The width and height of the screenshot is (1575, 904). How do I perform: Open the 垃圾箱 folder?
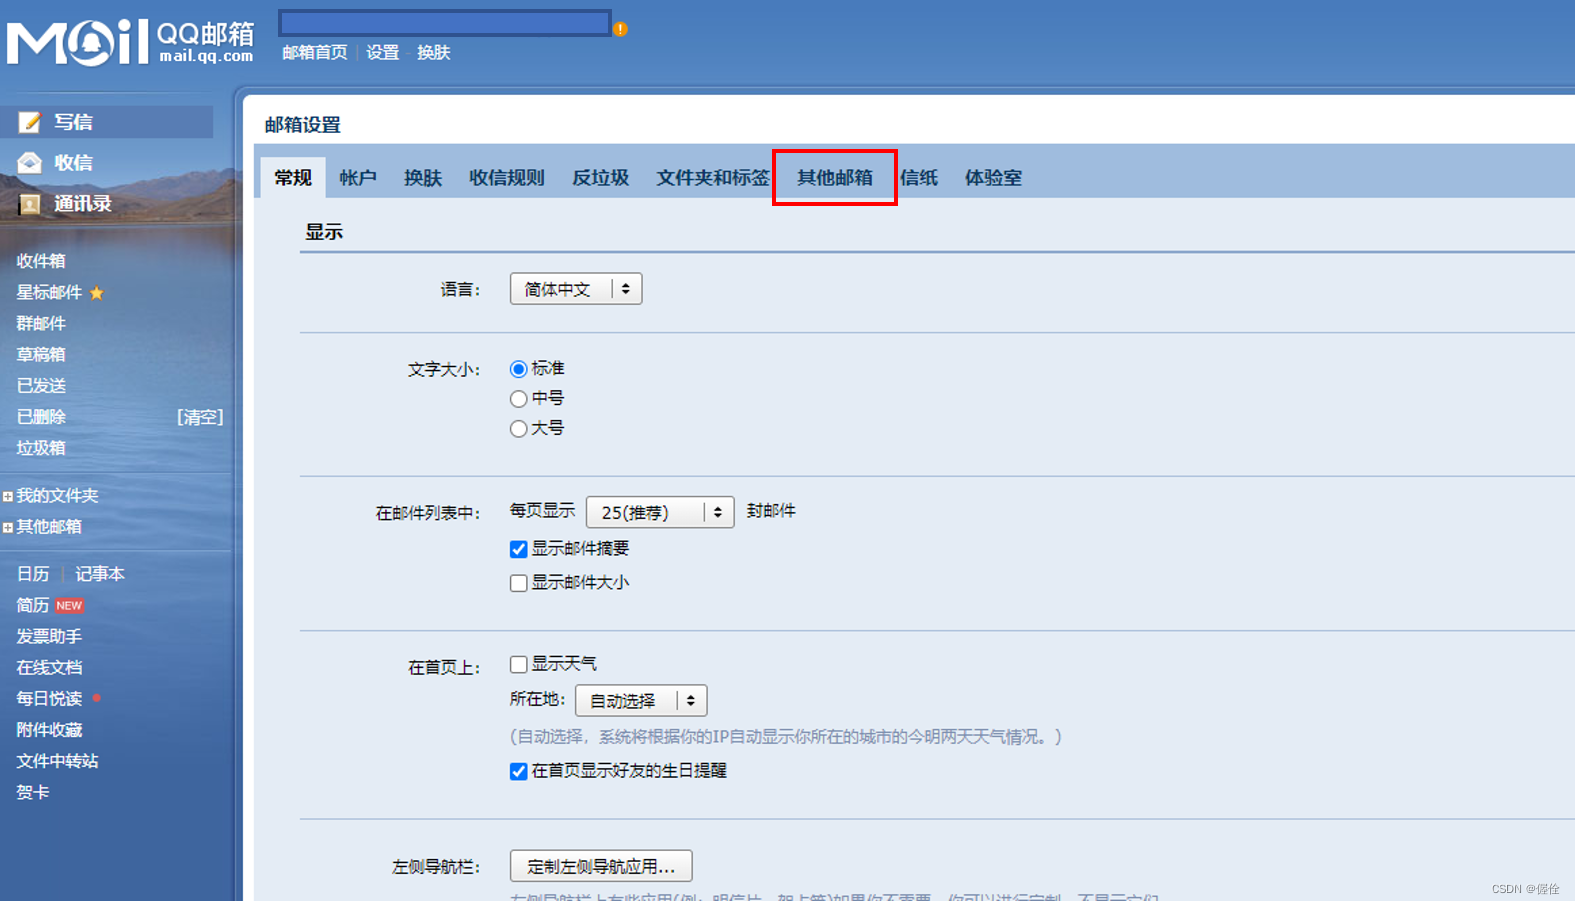pos(41,448)
